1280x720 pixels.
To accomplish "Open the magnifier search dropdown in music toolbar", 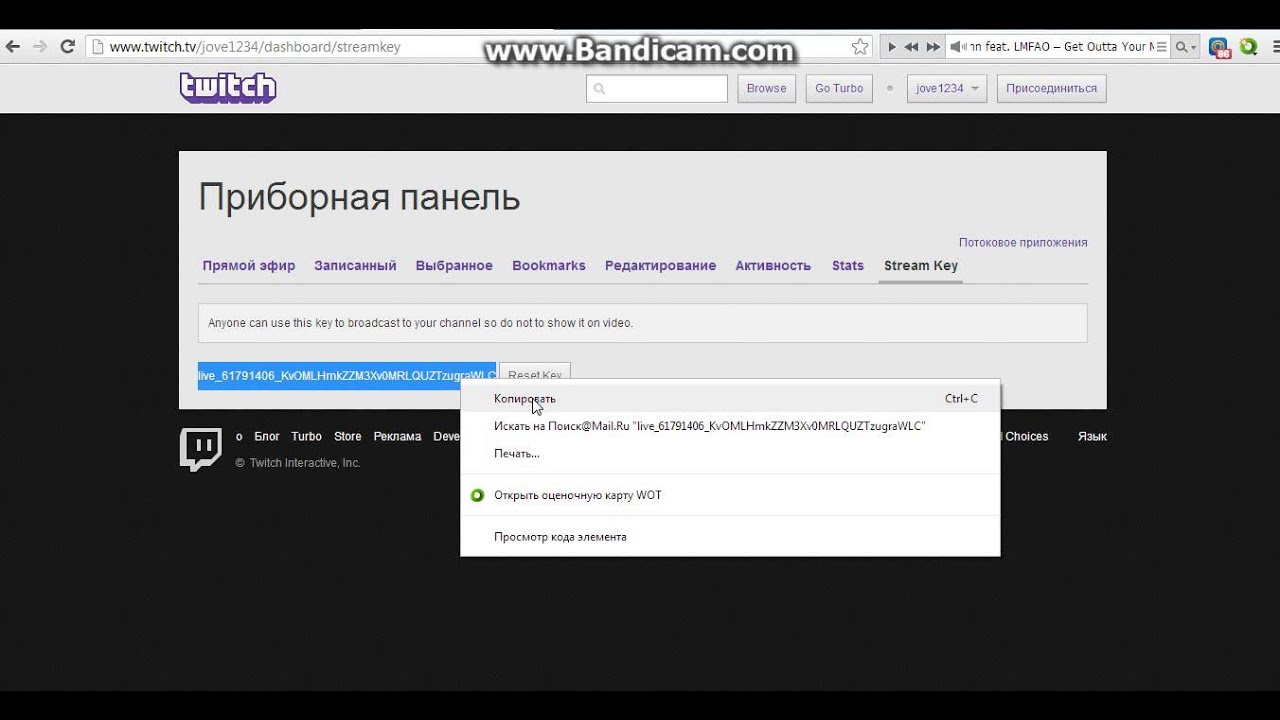I will 1185,46.
